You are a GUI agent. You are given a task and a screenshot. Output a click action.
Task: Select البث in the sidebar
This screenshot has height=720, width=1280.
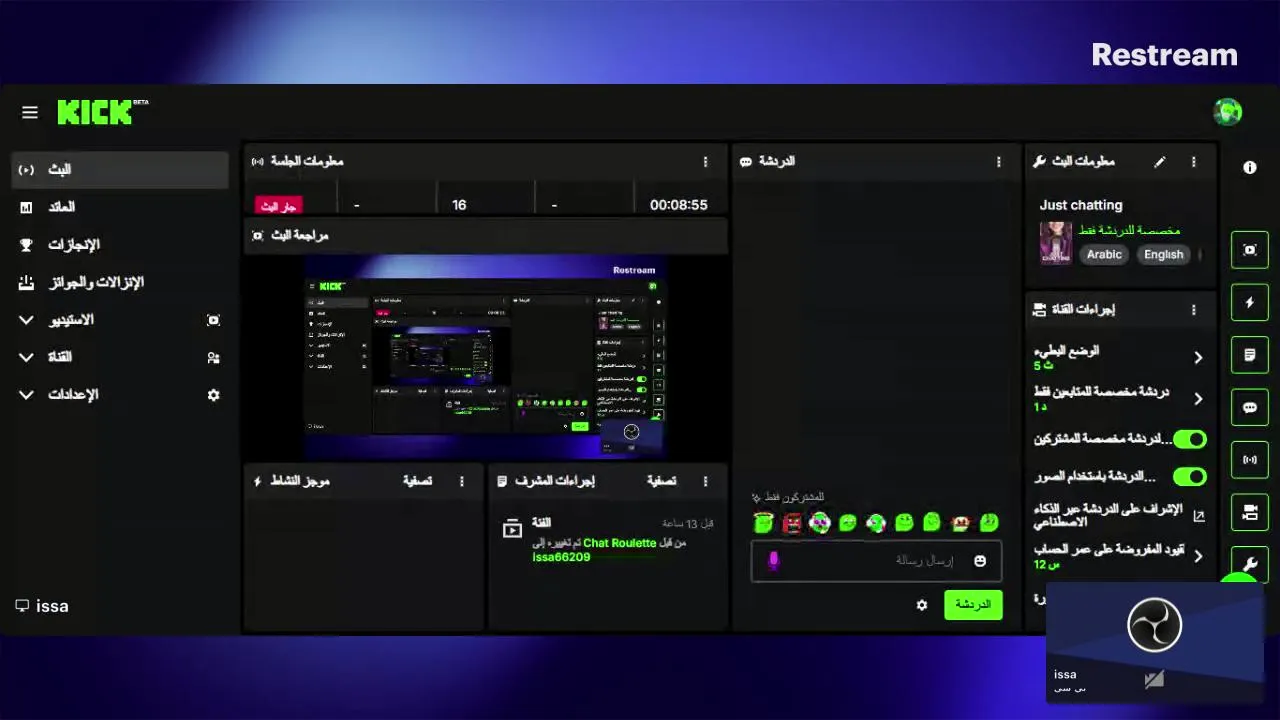(120, 170)
